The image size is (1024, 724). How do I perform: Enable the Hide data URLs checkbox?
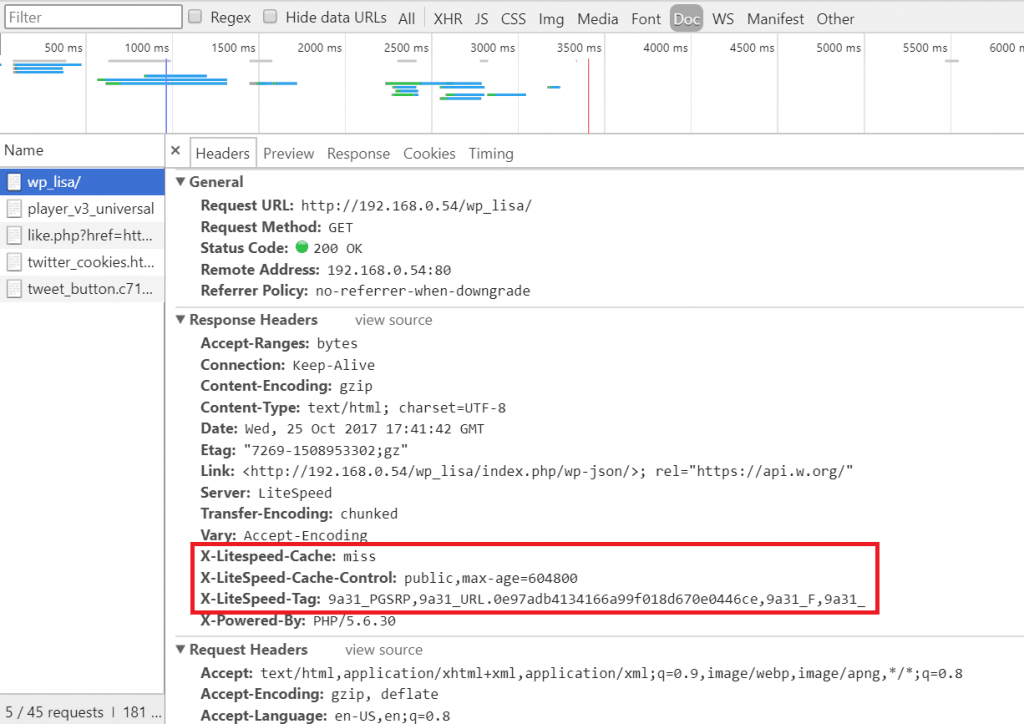[x=270, y=16]
